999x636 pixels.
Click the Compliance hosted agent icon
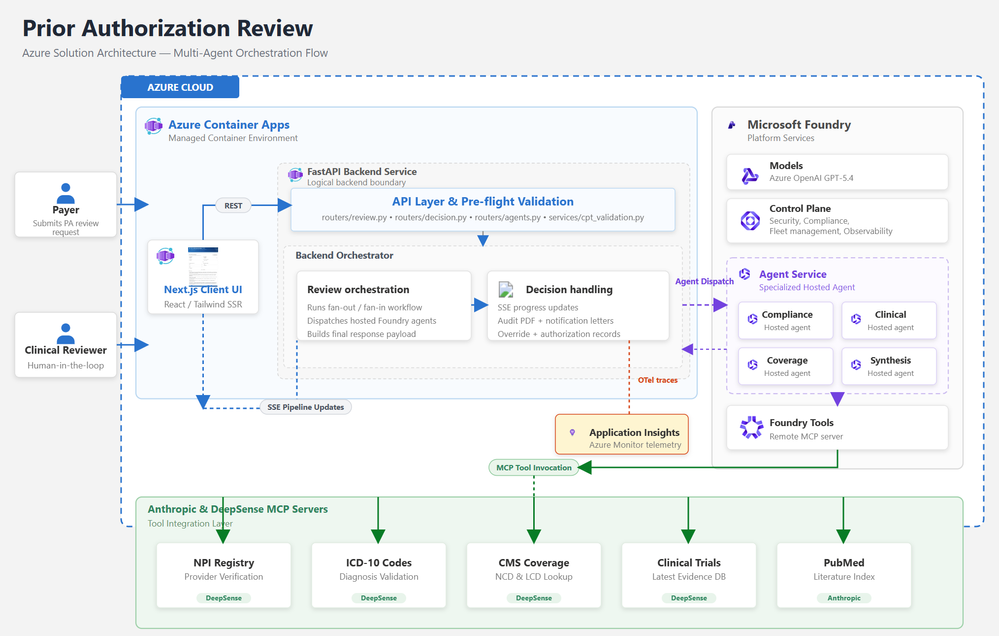tap(752, 319)
